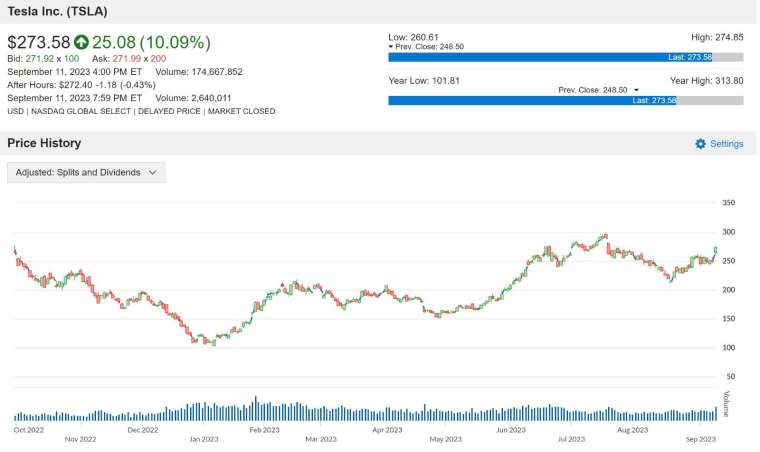
Task: Click the latest candlestick at Sep 2023
Action: click(715, 251)
